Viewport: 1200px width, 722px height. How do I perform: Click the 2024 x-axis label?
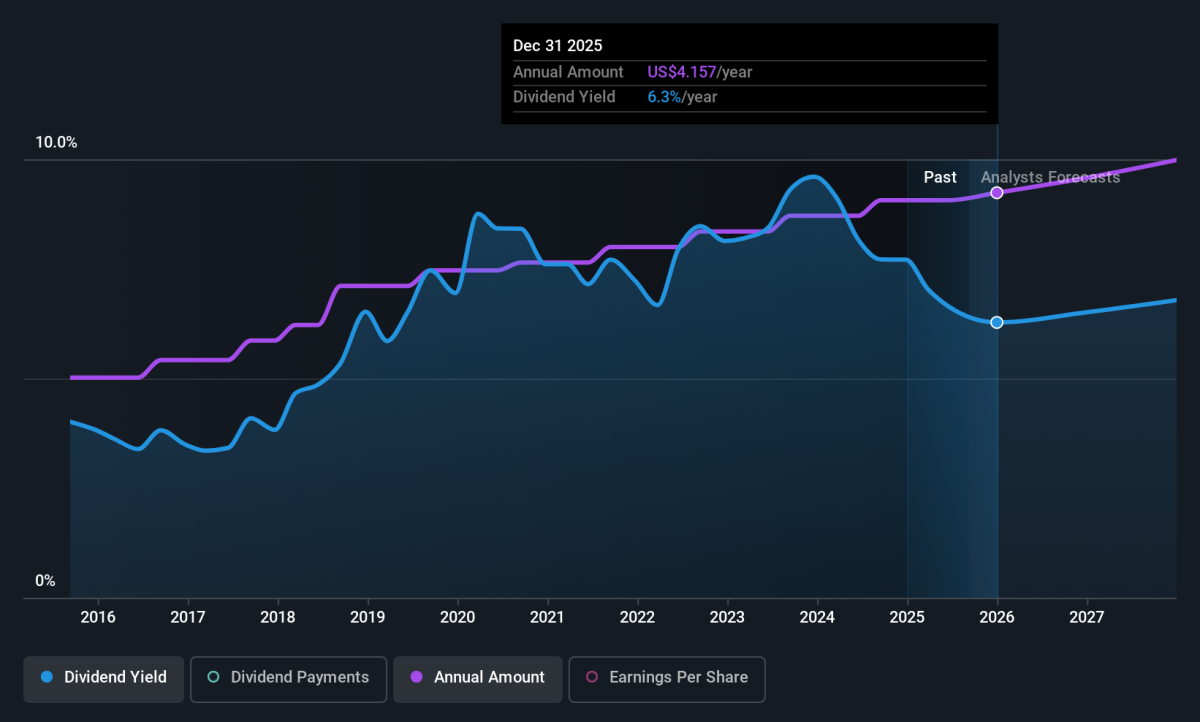(x=817, y=616)
